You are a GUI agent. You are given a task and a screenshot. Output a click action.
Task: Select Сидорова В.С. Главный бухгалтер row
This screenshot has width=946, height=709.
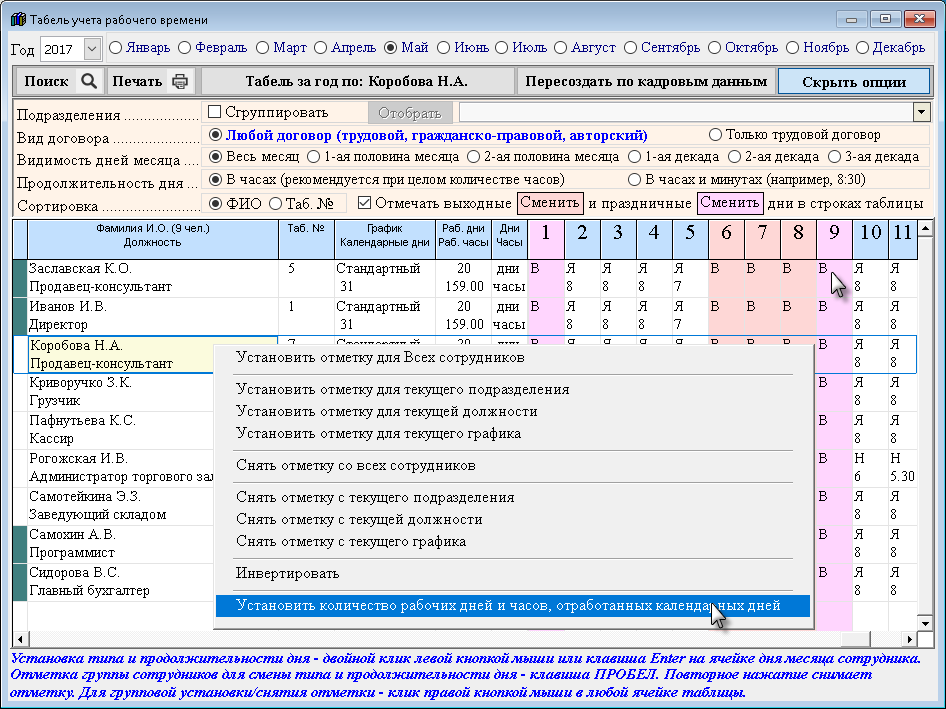point(121,582)
